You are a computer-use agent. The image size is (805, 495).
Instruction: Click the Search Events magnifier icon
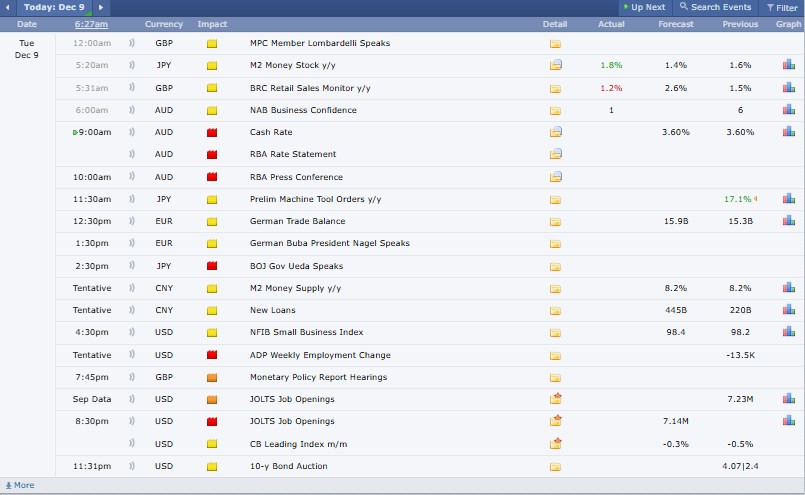(x=684, y=7)
